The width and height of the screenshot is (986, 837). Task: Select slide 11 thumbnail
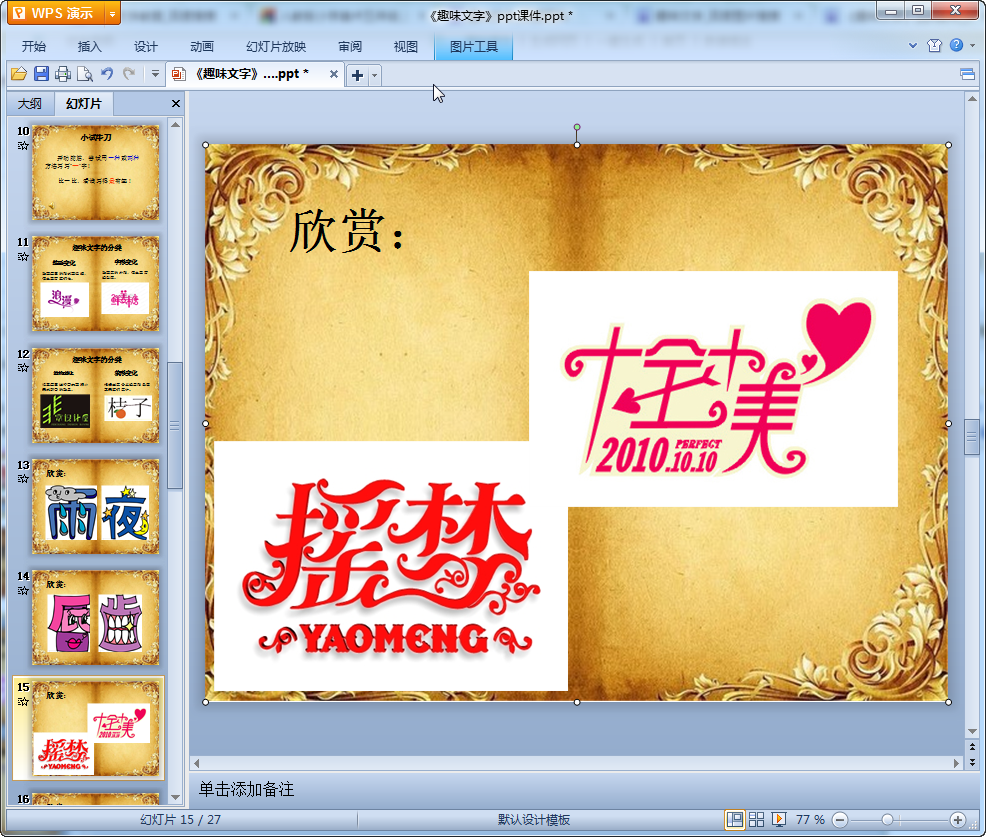click(x=96, y=284)
